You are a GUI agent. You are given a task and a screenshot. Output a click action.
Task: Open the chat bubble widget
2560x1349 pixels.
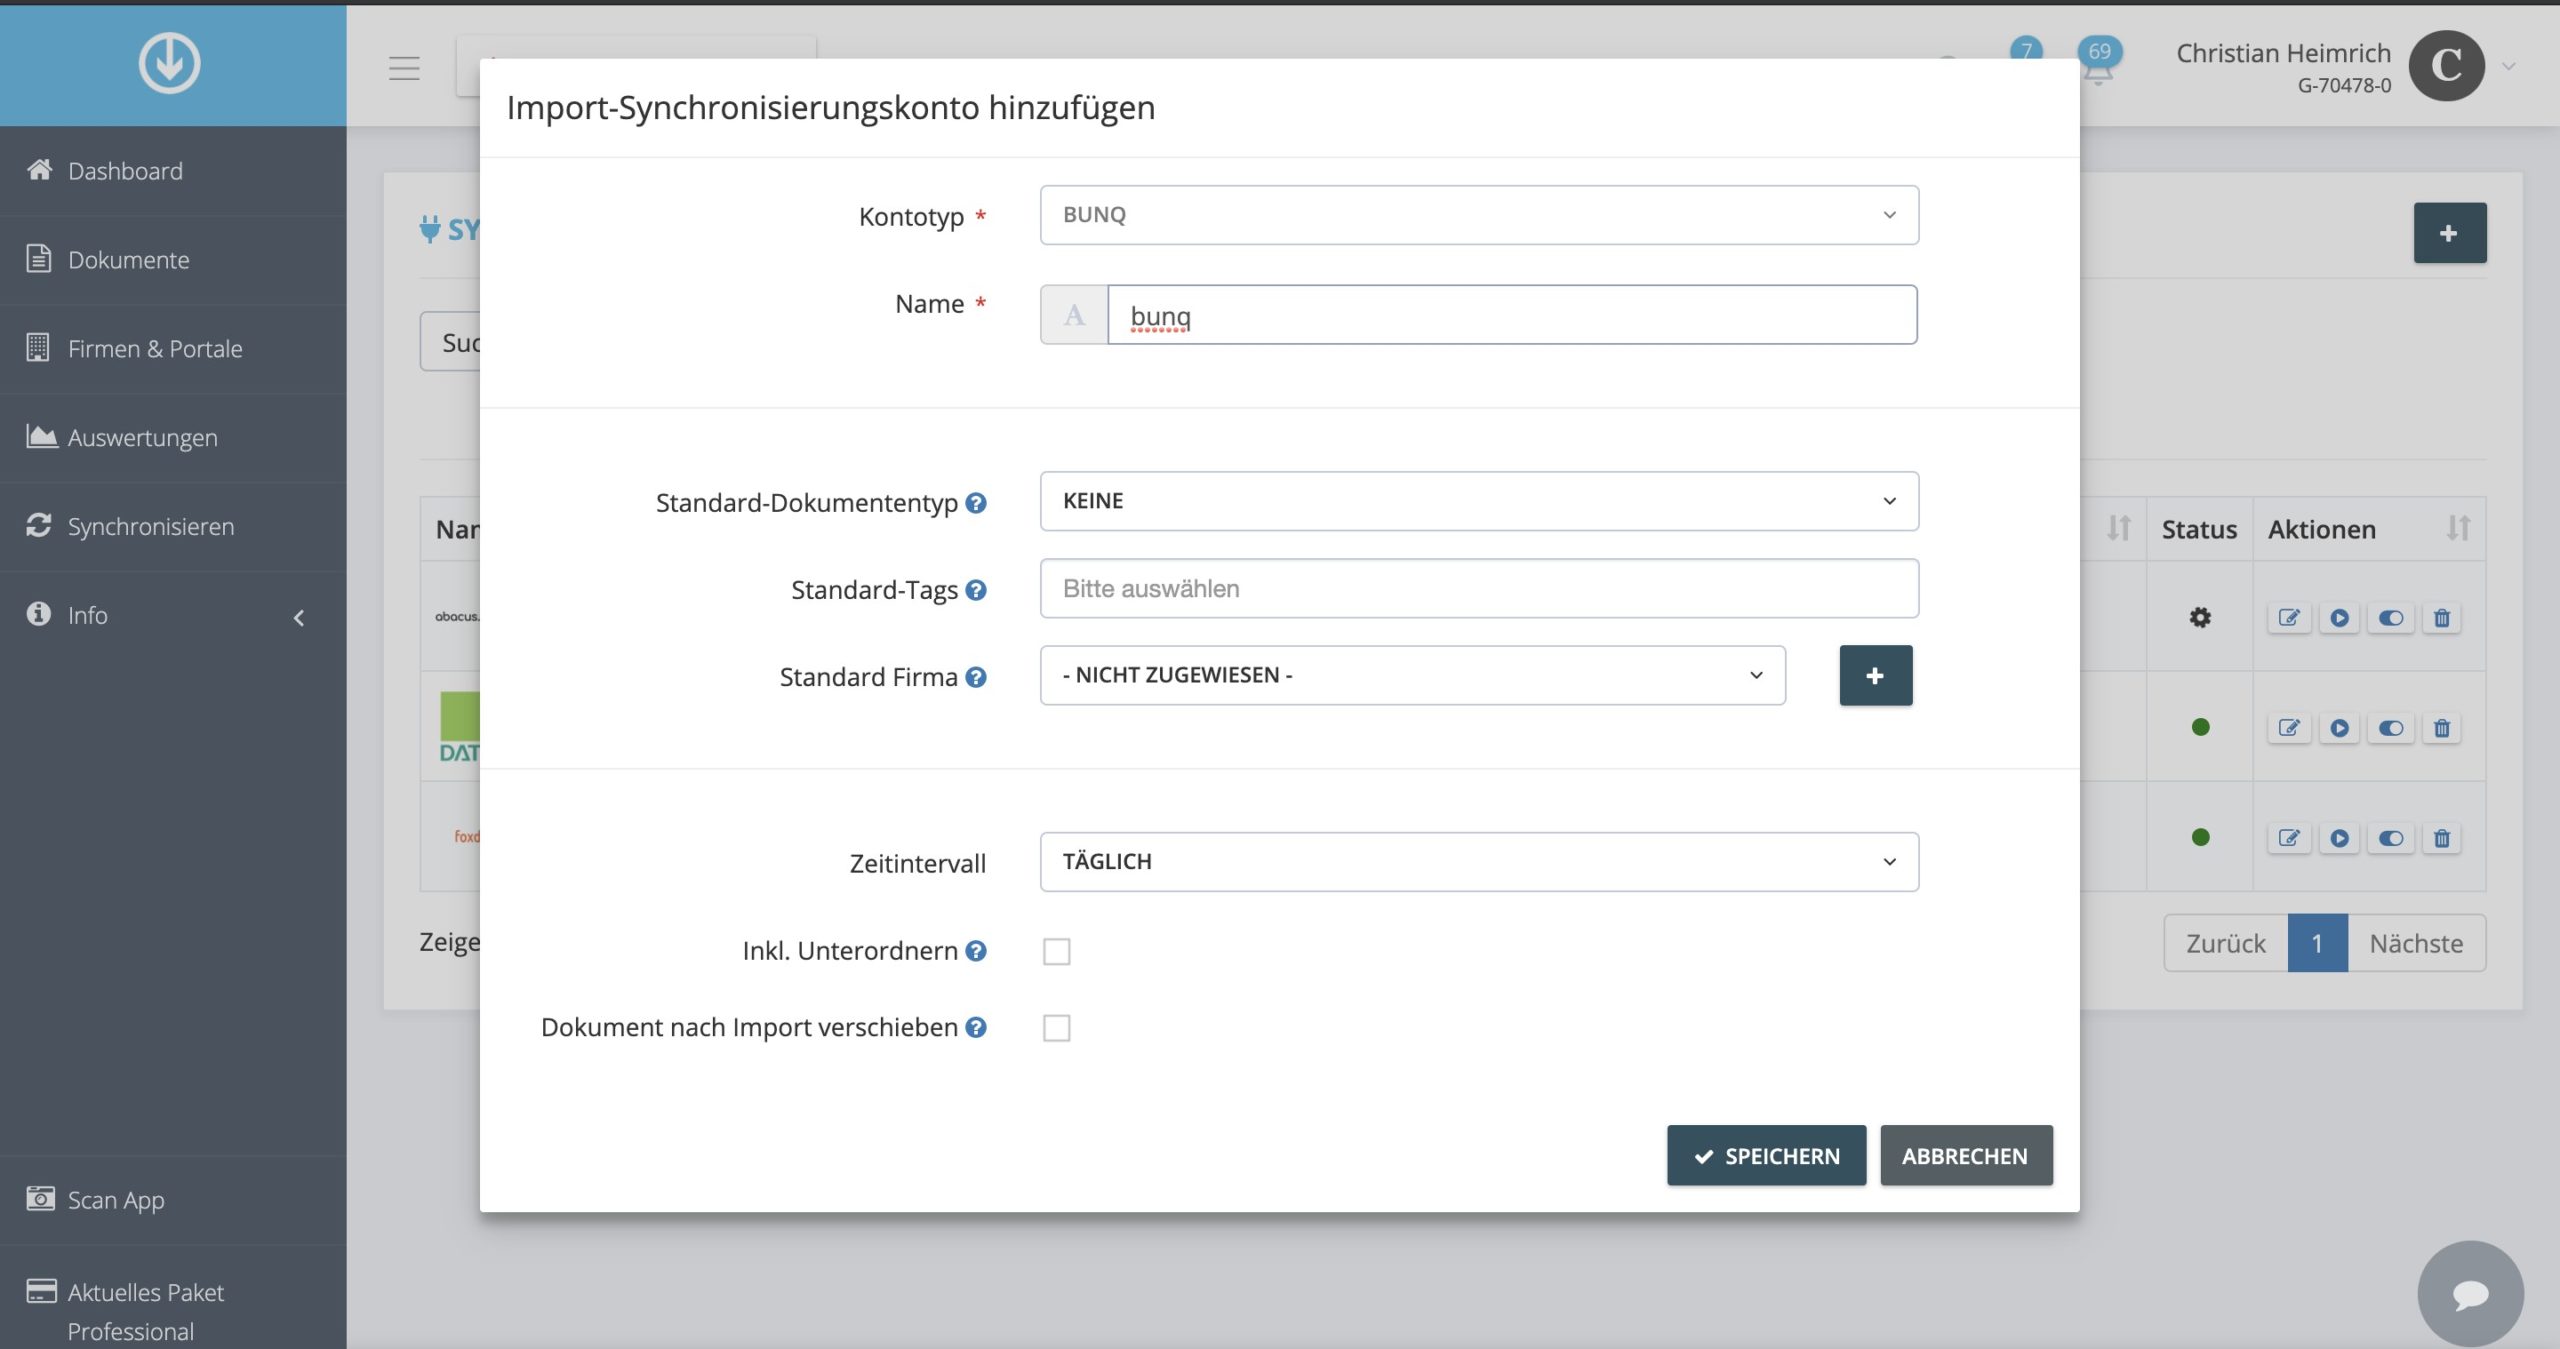click(2470, 1294)
